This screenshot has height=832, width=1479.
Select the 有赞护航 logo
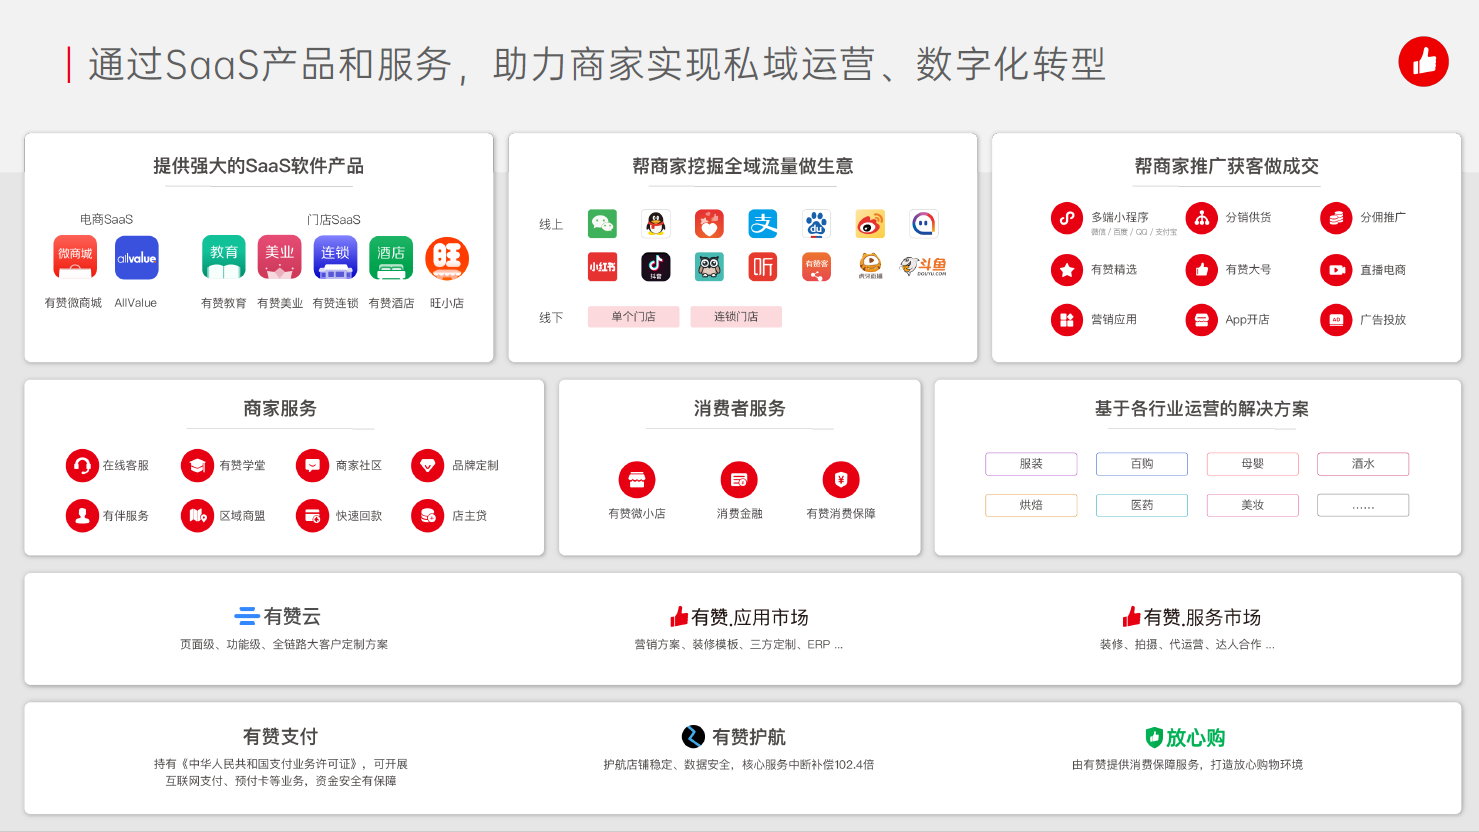(x=733, y=737)
